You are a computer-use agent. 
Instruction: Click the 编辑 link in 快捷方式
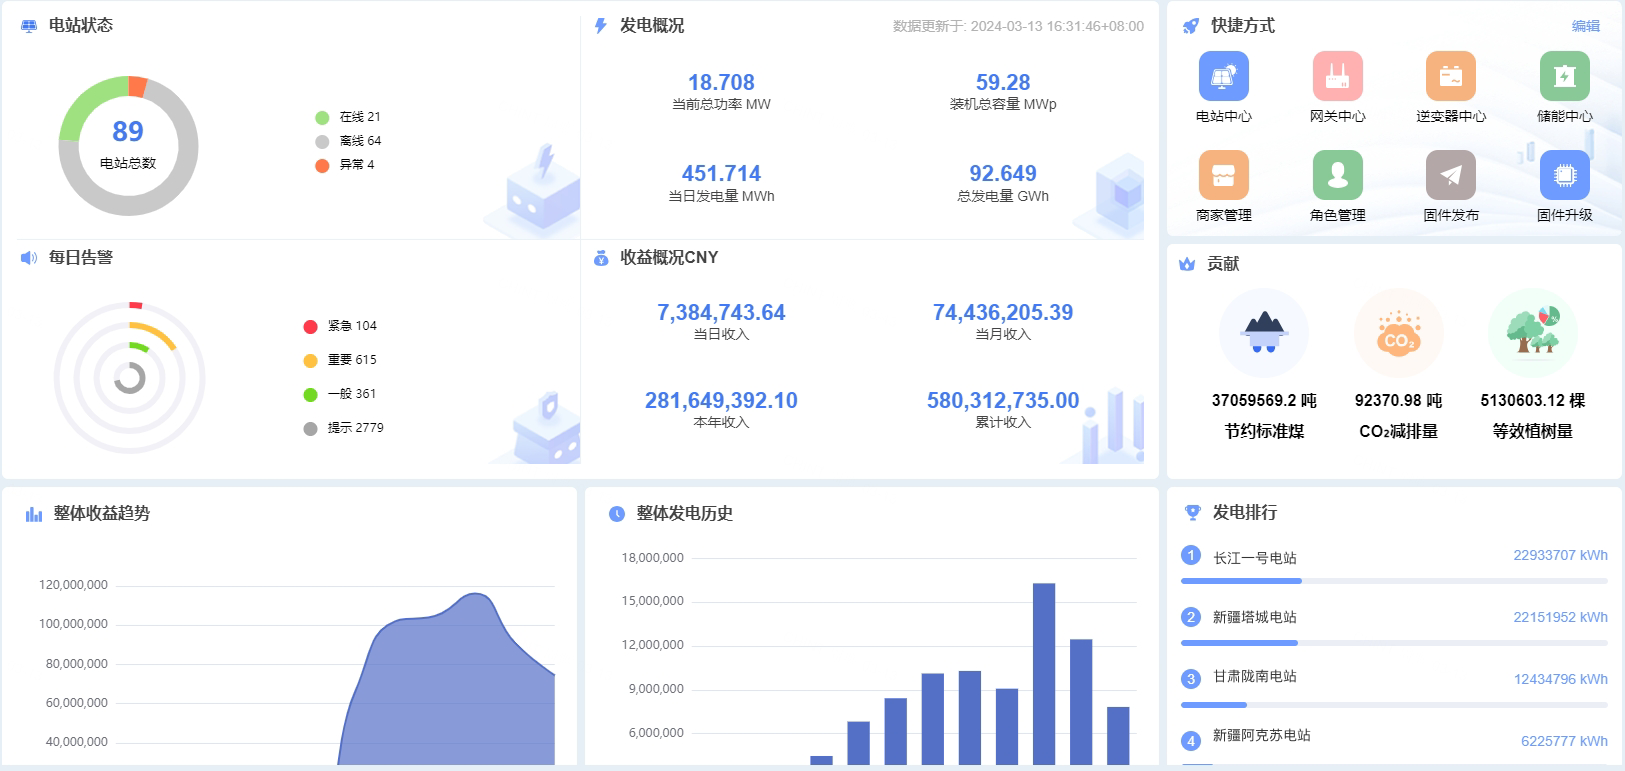[1585, 26]
